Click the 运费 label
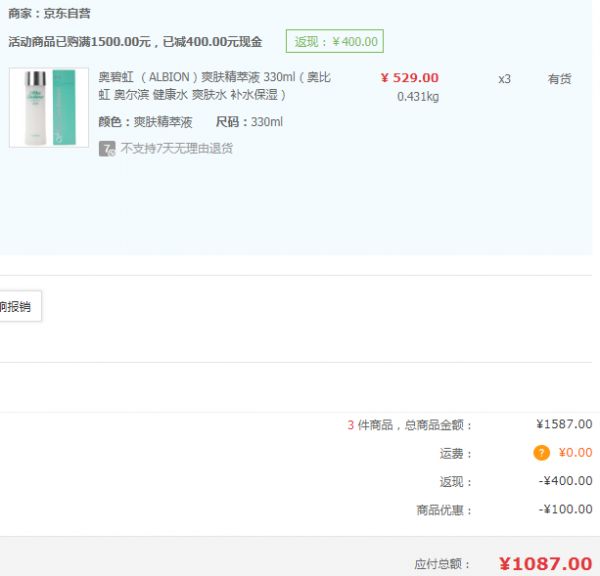 click(455, 454)
